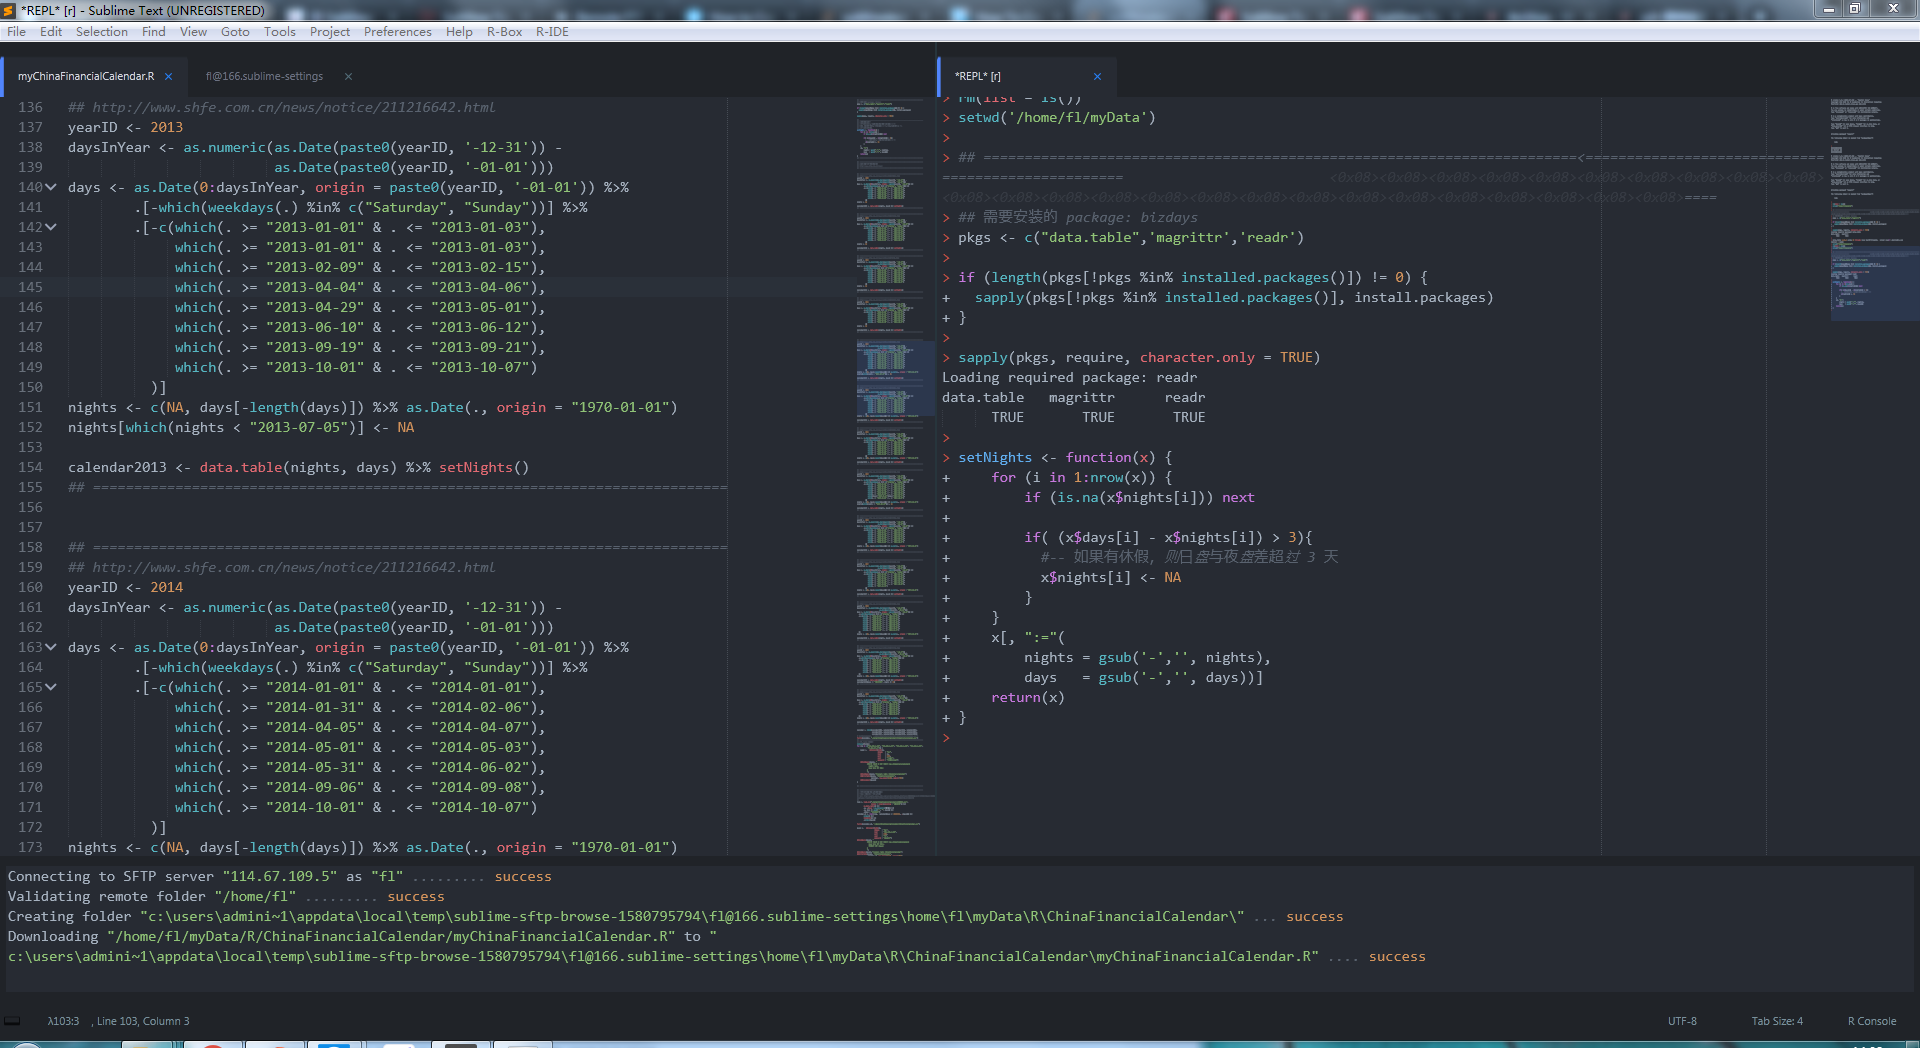This screenshot has height=1048, width=1920.
Task: Open the File menu
Action: coord(16,32)
